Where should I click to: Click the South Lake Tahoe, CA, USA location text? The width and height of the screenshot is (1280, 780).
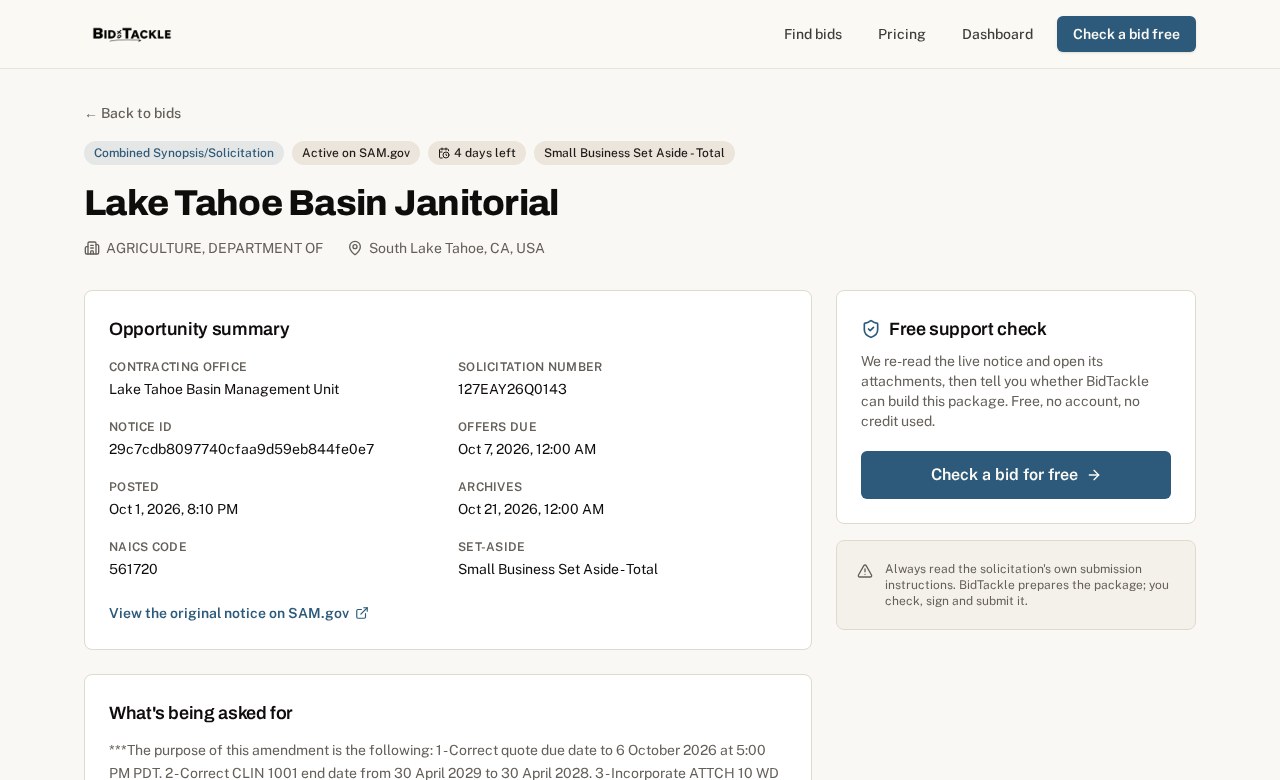[457, 248]
